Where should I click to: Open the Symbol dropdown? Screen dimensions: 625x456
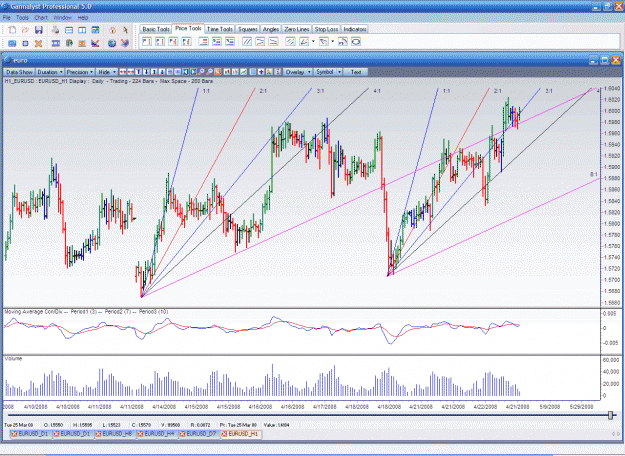point(328,72)
